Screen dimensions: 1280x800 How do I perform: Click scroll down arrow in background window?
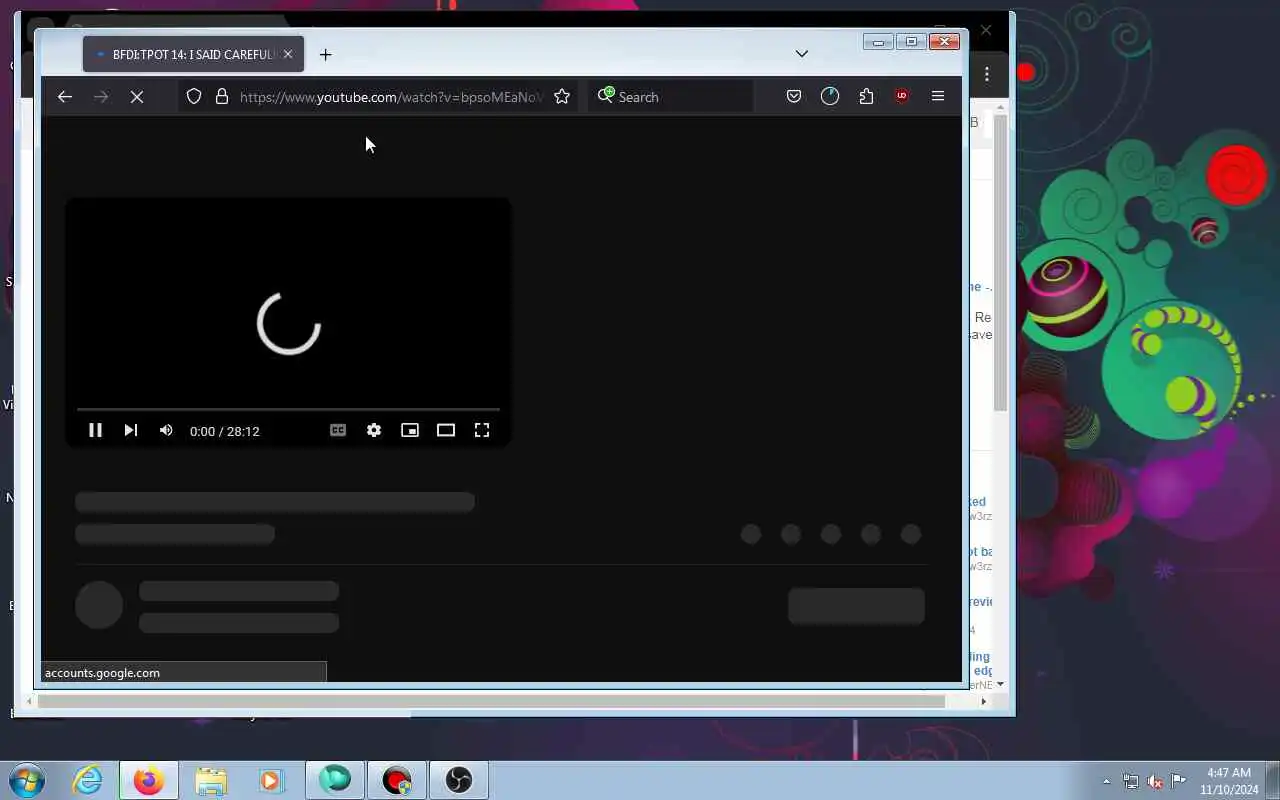(1000, 684)
